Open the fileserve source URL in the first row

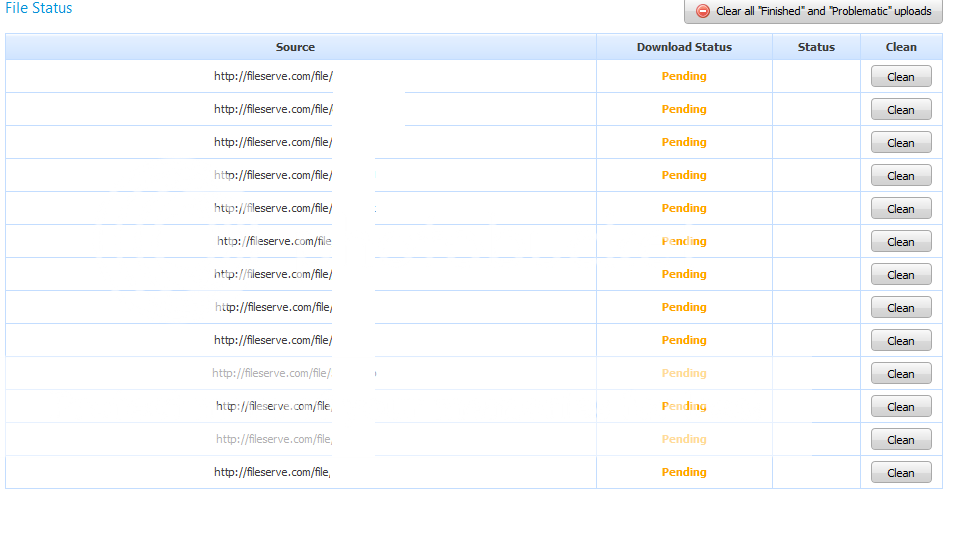(x=273, y=76)
